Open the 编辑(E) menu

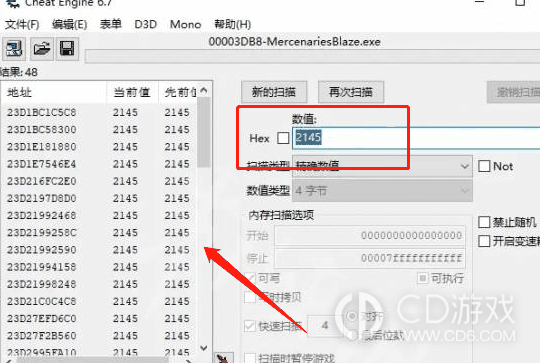69,24
